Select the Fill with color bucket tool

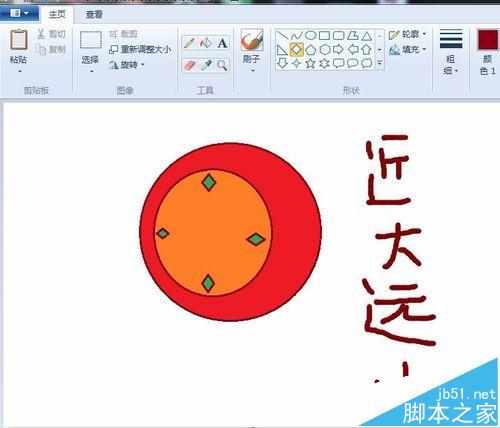206,43
